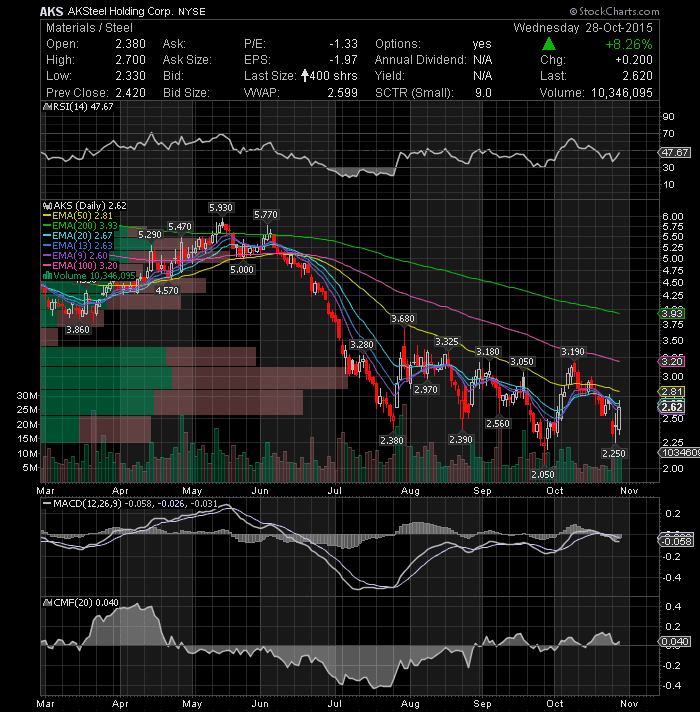Click the 3.050 price annotation
This screenshot has width=700, height=712.
pos(522,361)
